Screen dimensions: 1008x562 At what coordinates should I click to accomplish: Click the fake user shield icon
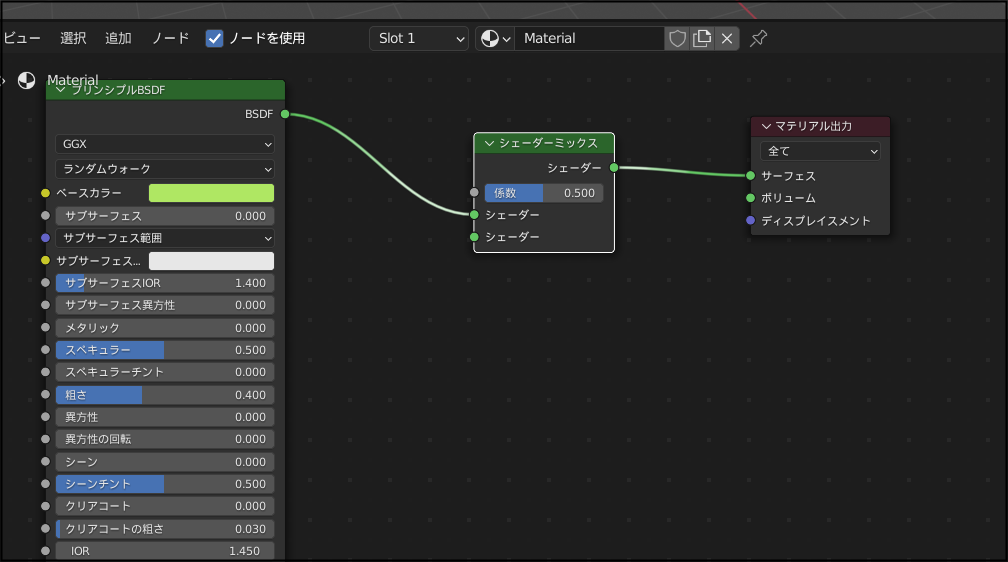[x=677, y=39]
